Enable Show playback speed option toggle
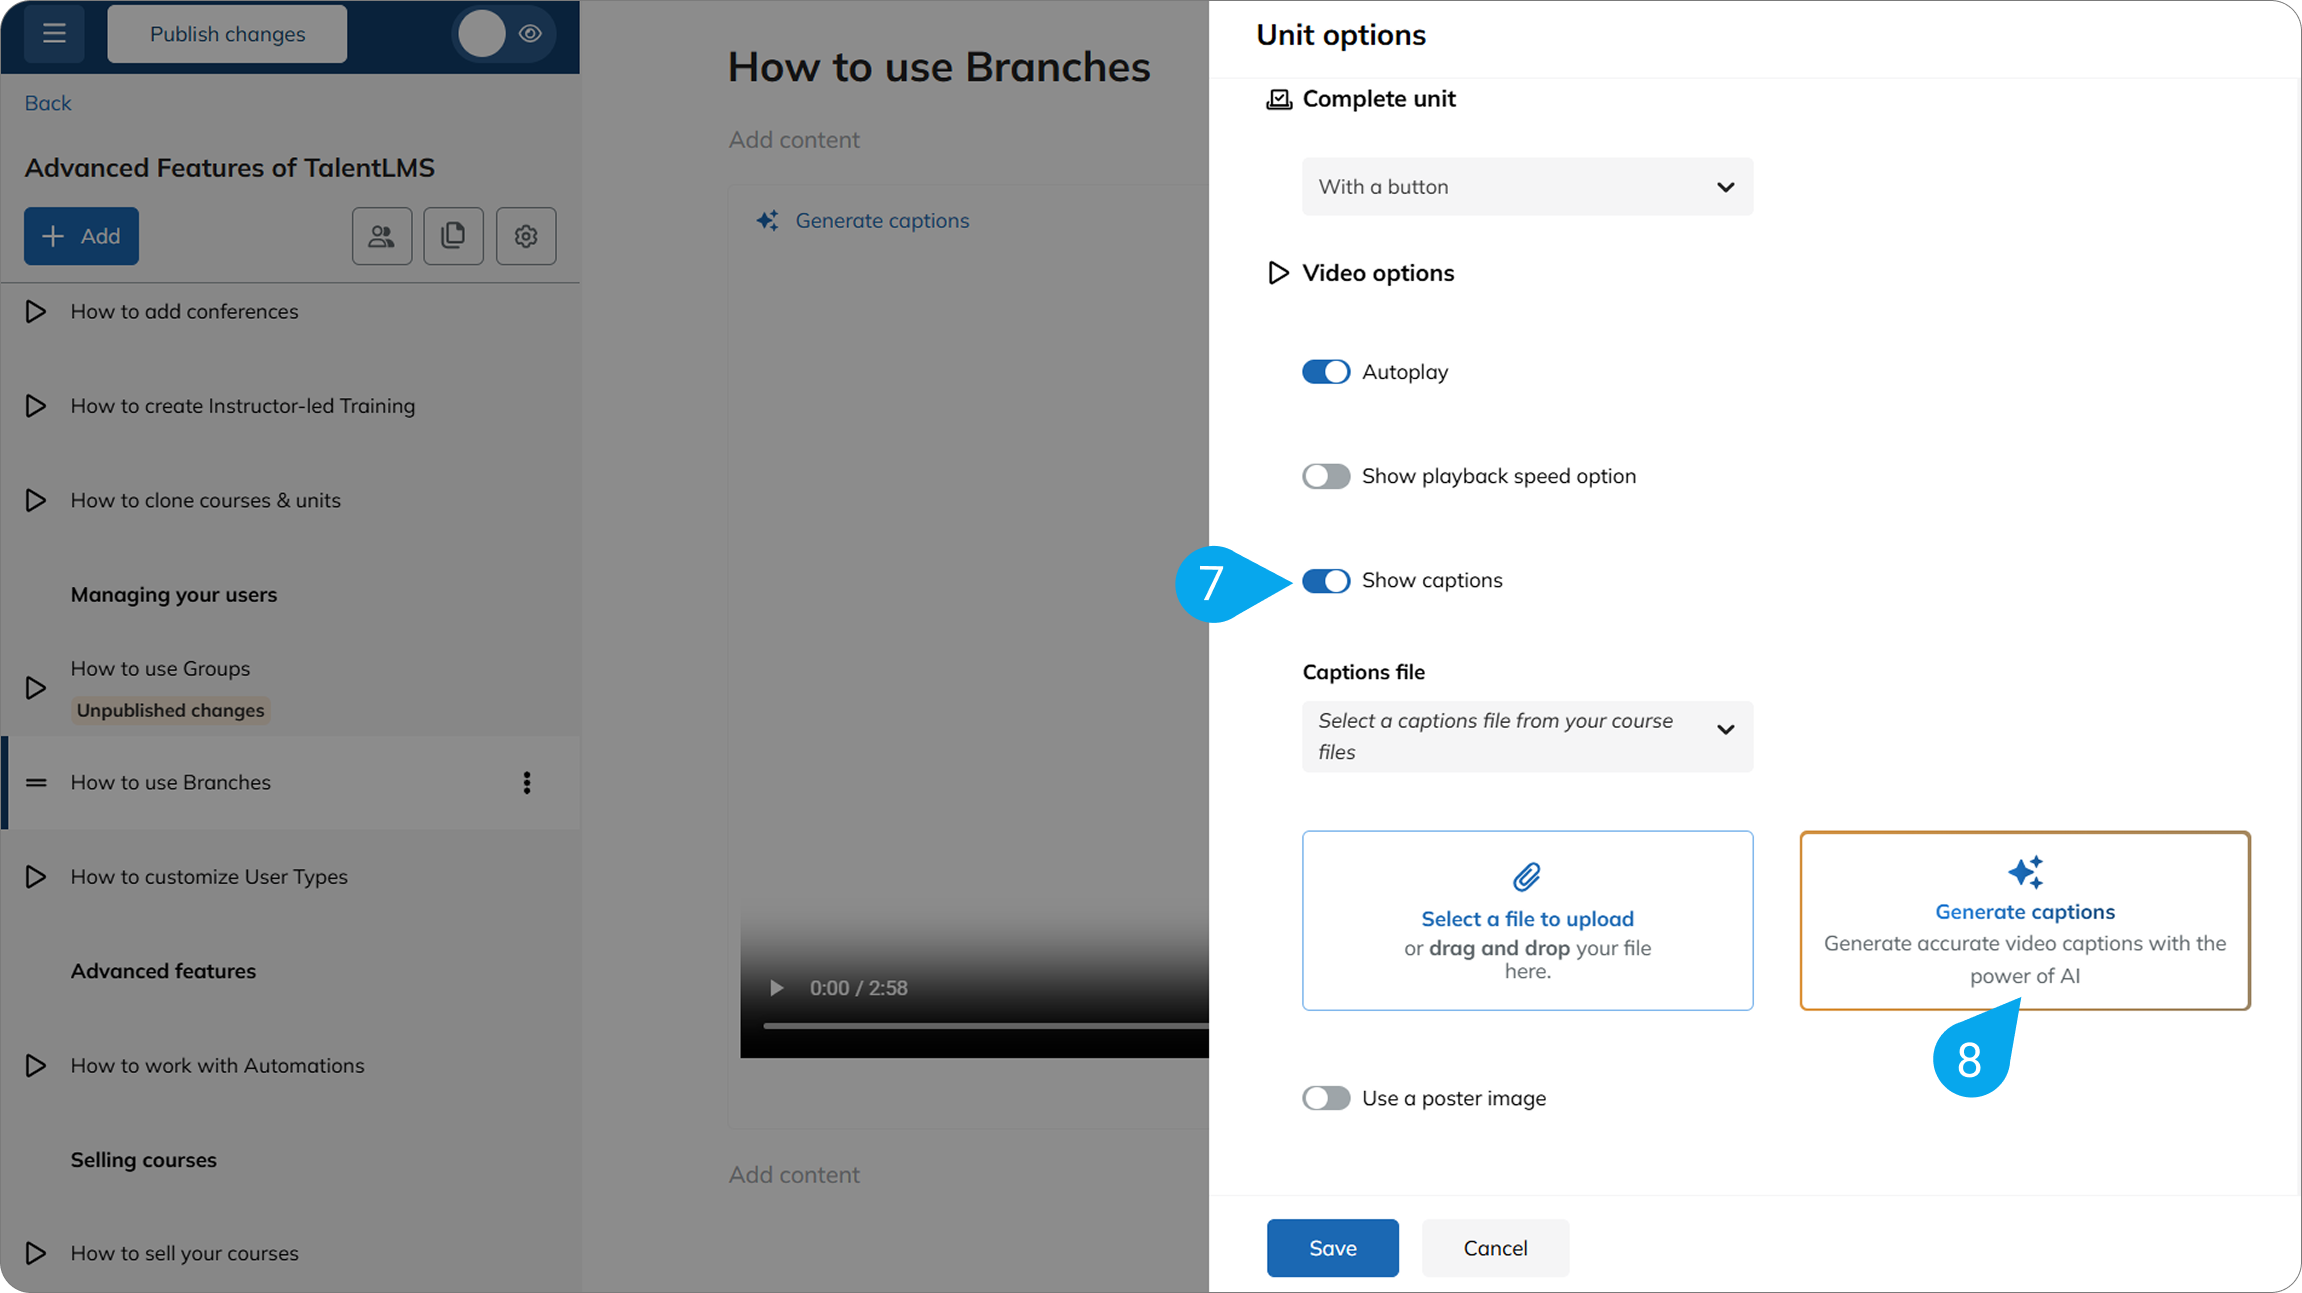Image resolution: width=2302 pixels, height=1293 pixels. [x=1326, y=476]
